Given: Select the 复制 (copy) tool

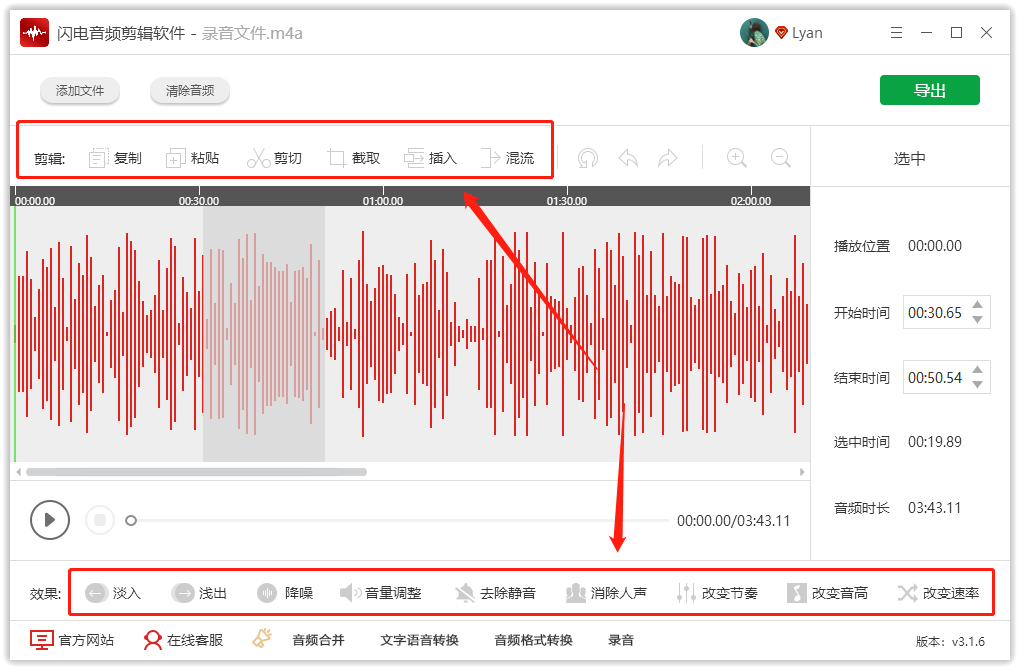Looking at the screenshot, I should [115, 157].
